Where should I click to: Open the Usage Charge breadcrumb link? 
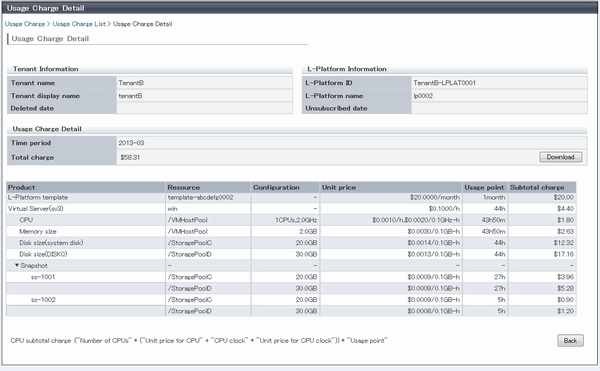click(x=25, y=24)
